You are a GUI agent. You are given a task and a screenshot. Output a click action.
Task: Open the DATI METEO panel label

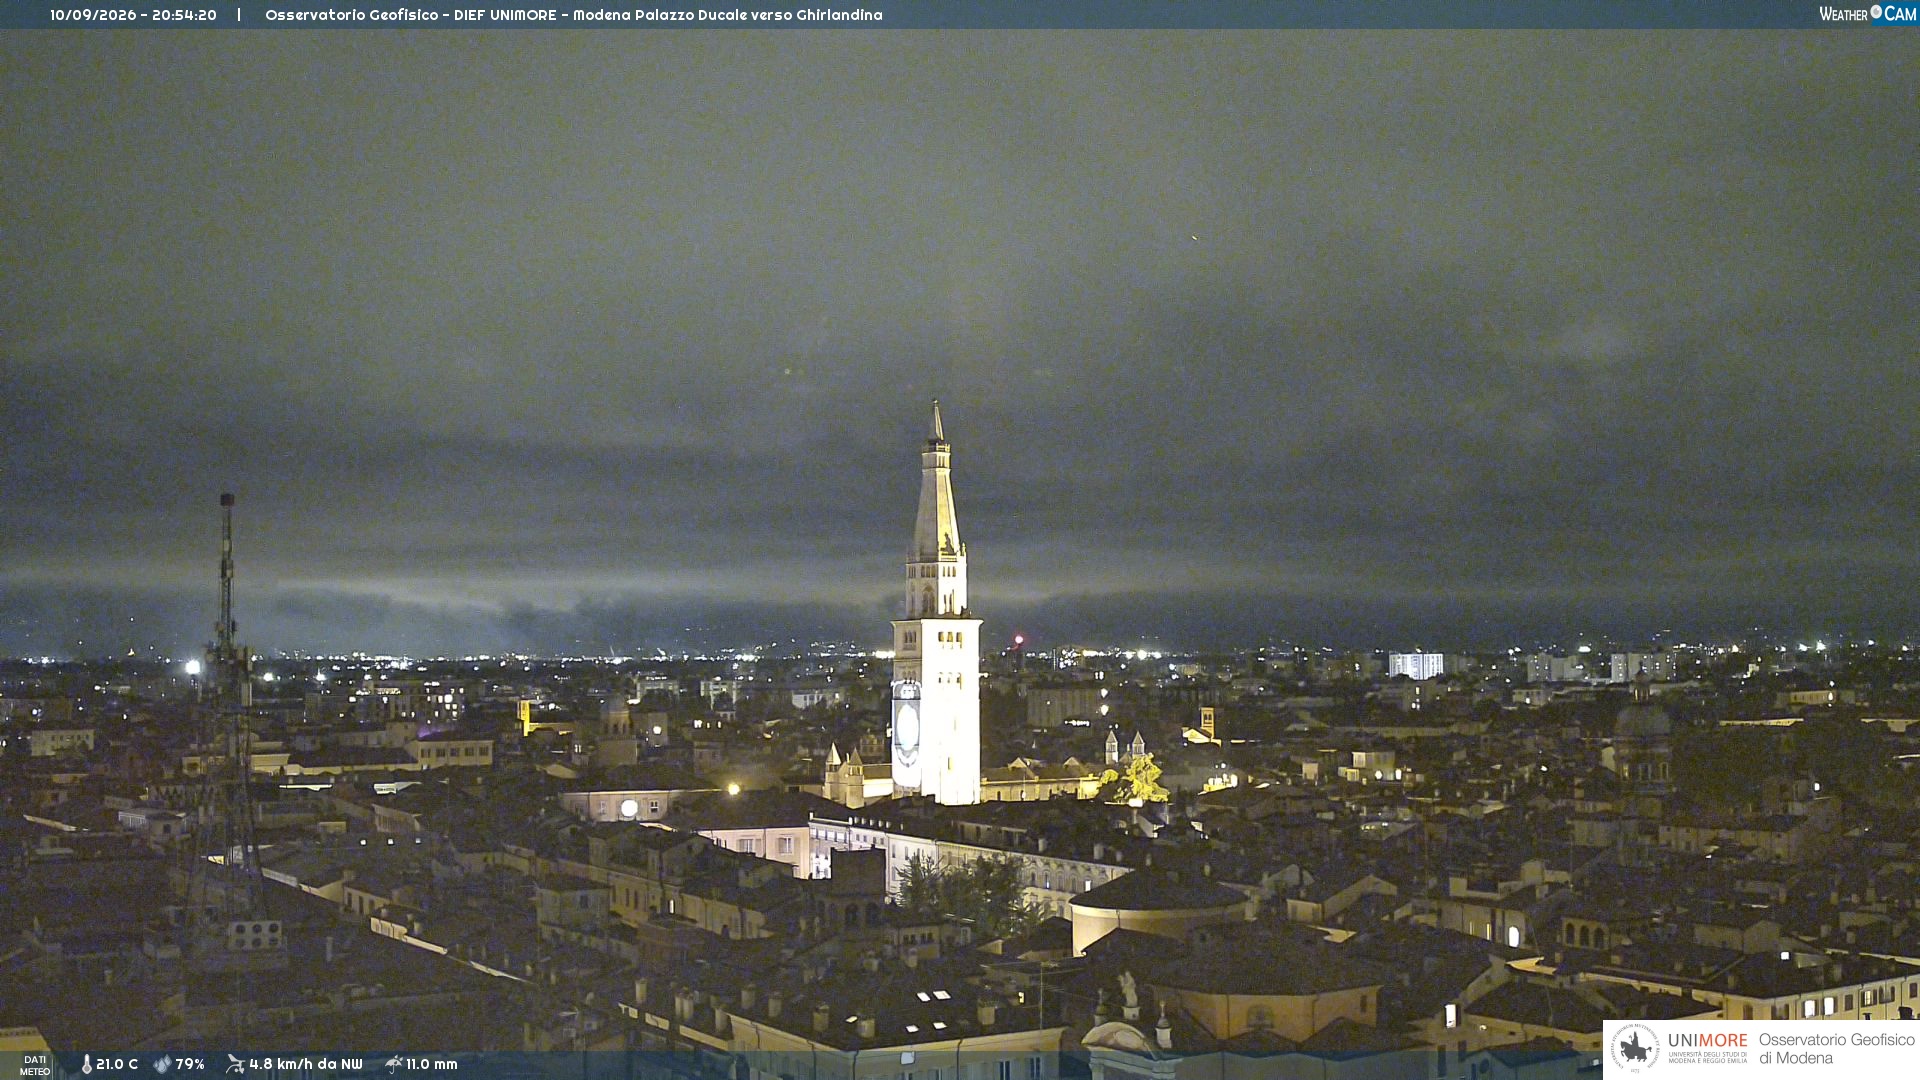pos(35,1066)
